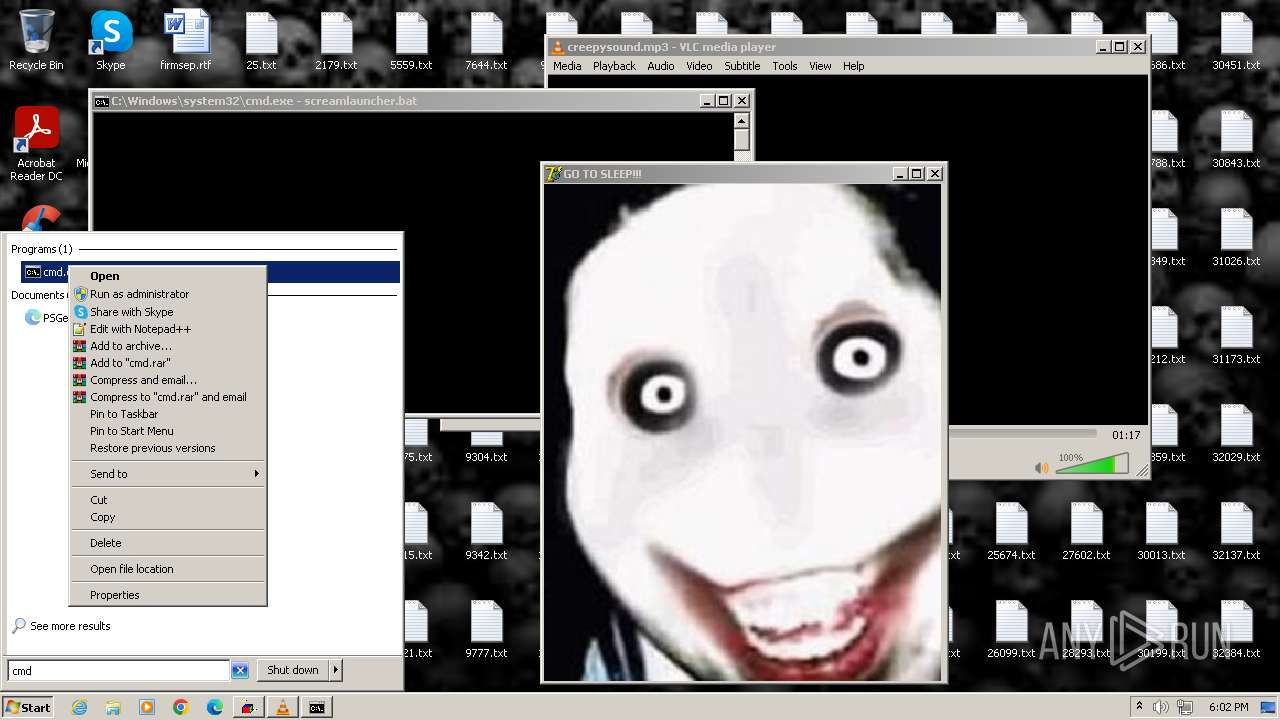Switch to cmd.exe taskbar button
The image size is (1280, 720).
(x=317, y=707)
